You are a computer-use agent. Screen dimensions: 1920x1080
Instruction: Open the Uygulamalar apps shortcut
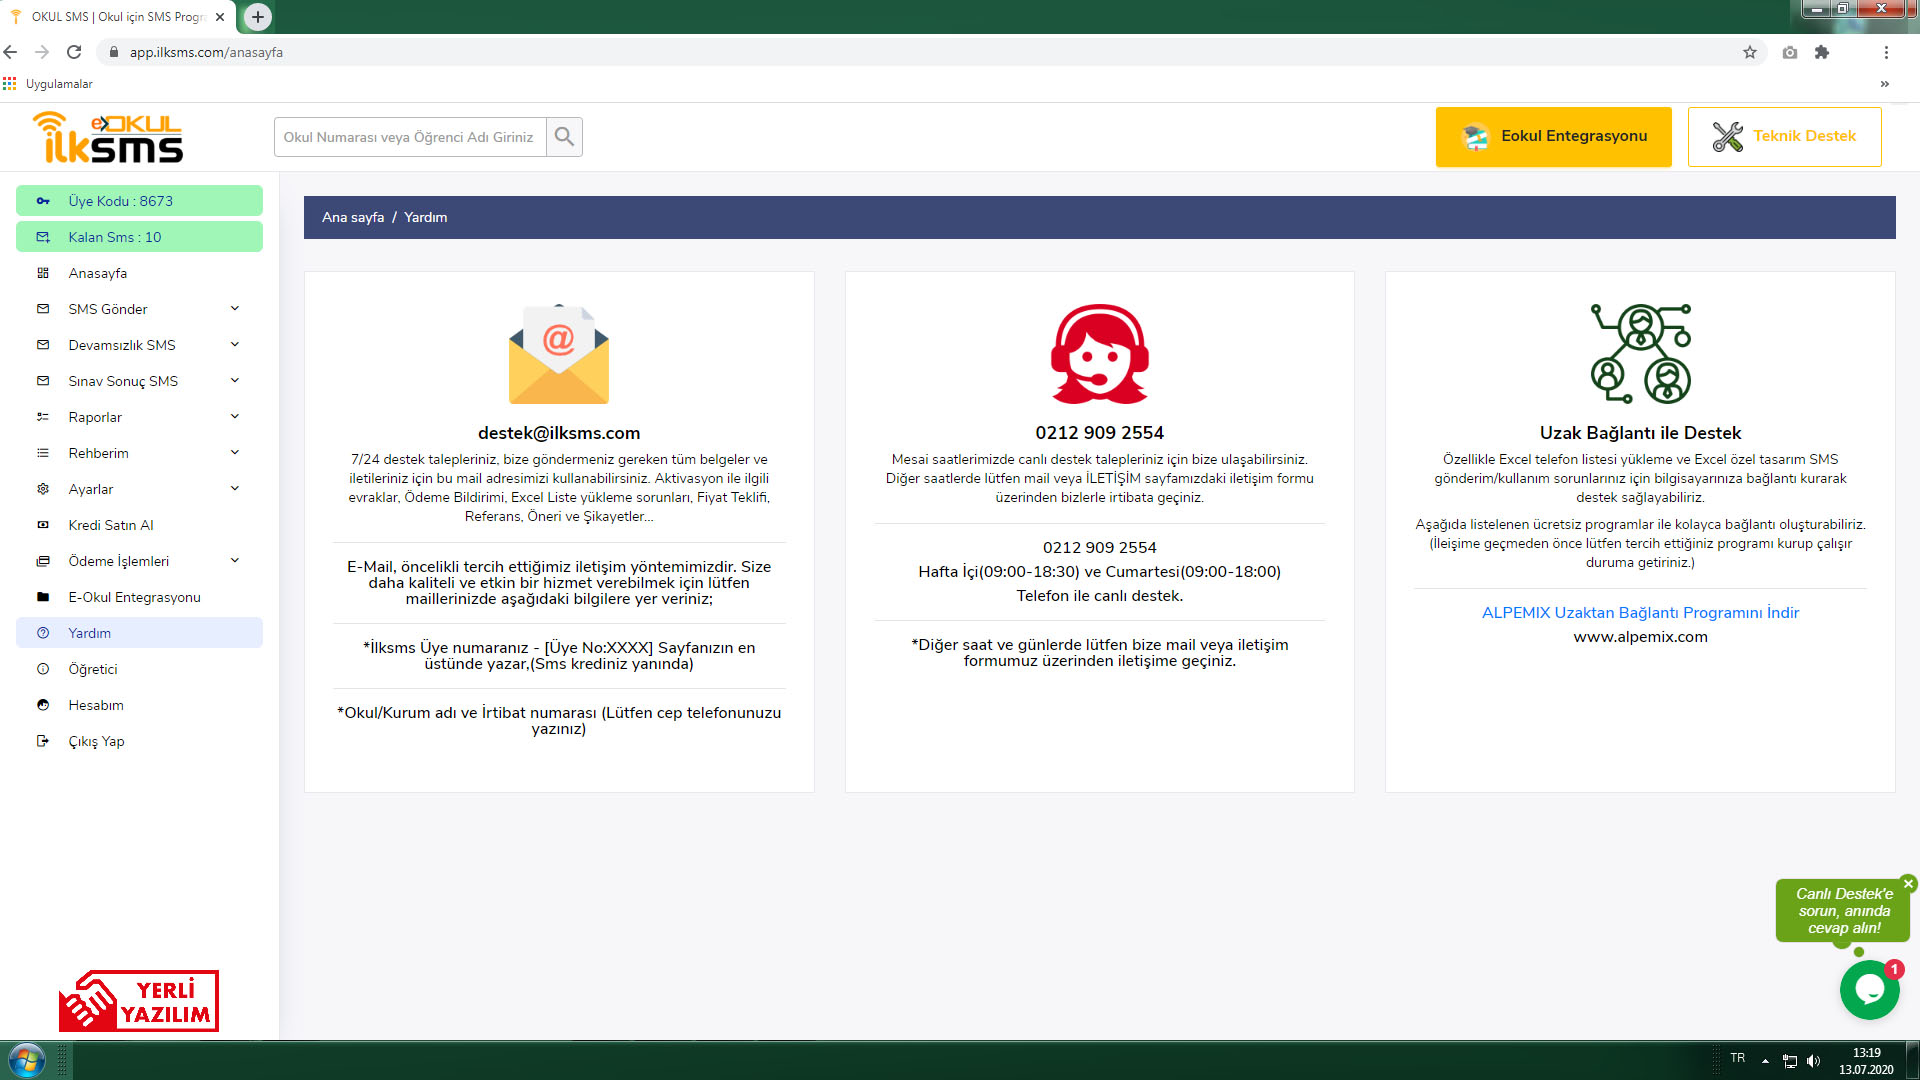(x=48, y=84)
